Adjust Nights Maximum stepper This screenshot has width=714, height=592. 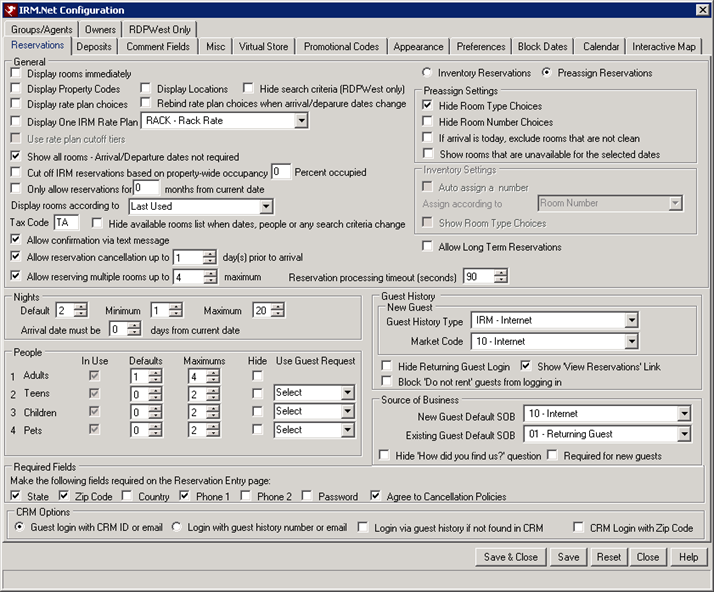(x=277, y=310)
